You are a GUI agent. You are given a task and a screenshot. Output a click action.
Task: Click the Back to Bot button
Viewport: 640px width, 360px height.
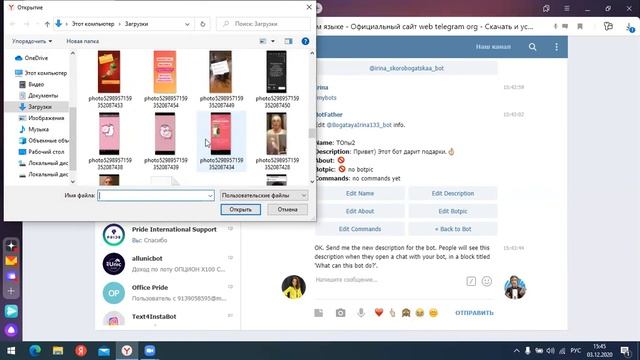(453, 229)
